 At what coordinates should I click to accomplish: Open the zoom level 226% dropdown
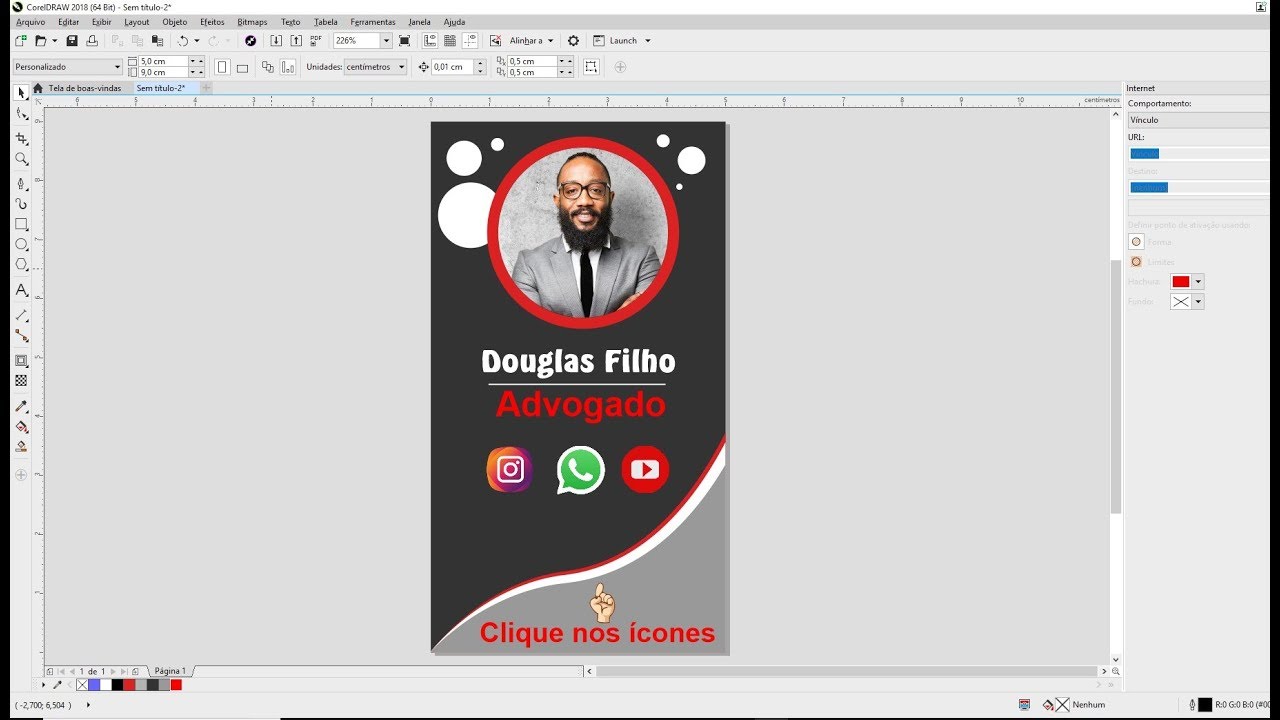pyautogui.click(x=386, y=41)
